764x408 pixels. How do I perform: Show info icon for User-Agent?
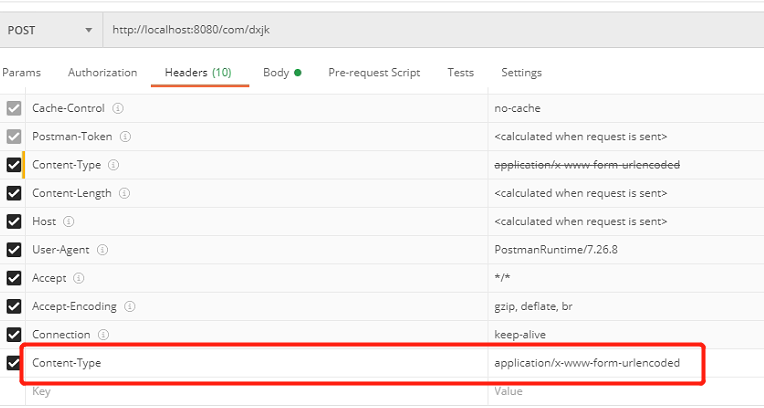(x=102, y=250)
